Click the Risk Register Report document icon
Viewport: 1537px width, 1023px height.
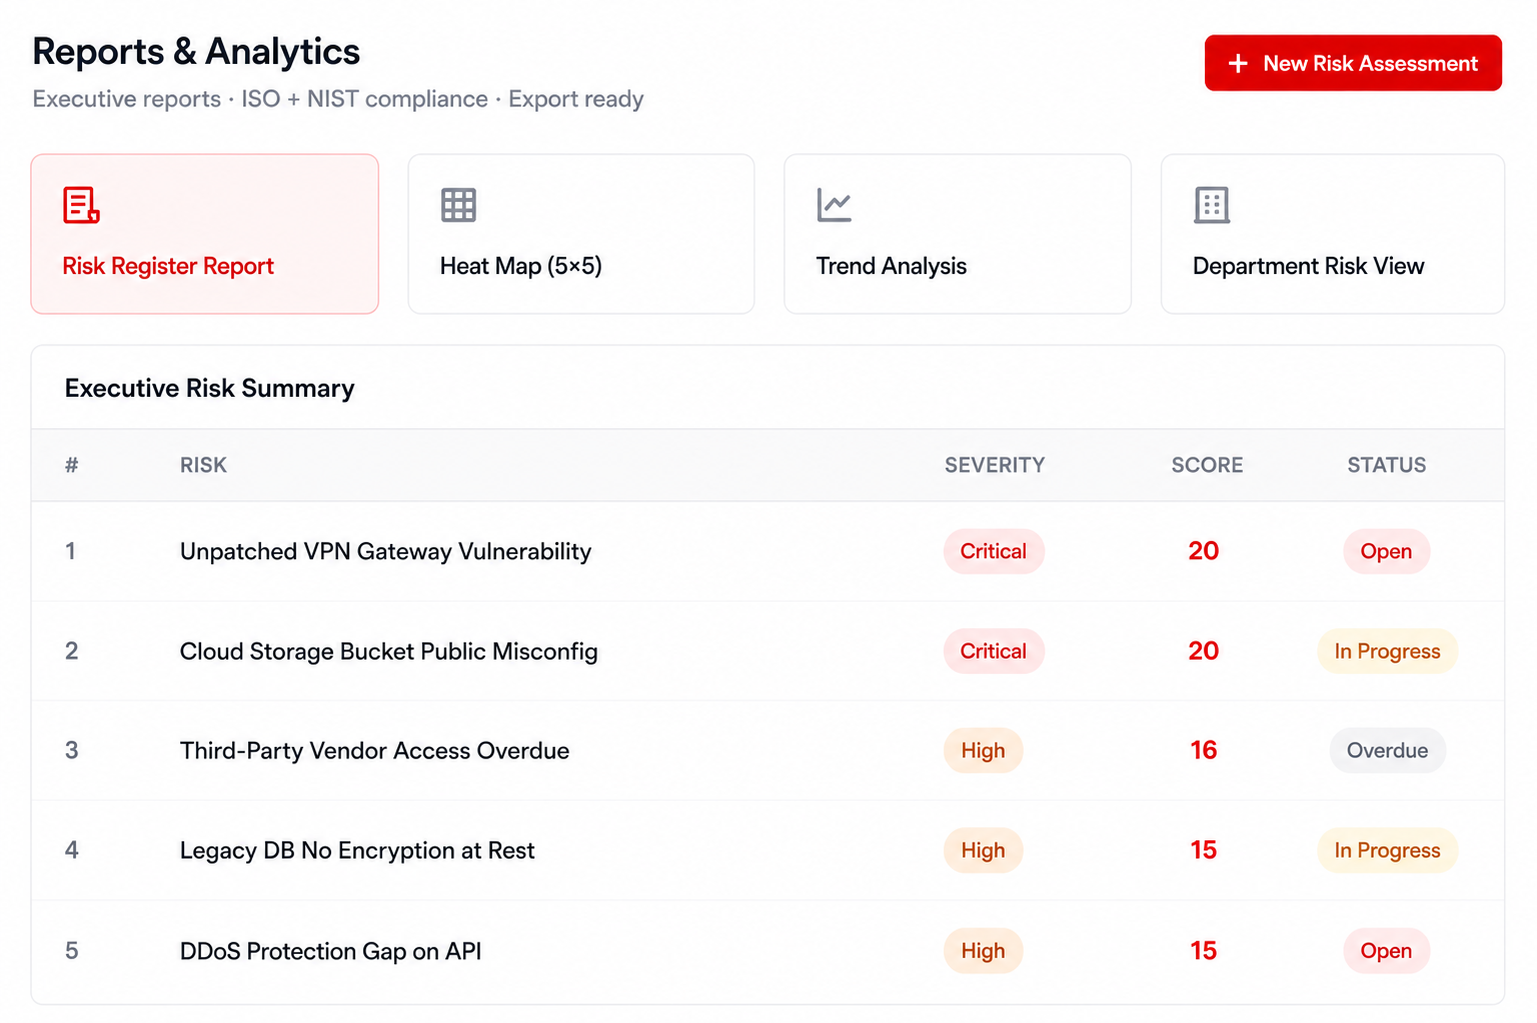[x=81, y=205]
